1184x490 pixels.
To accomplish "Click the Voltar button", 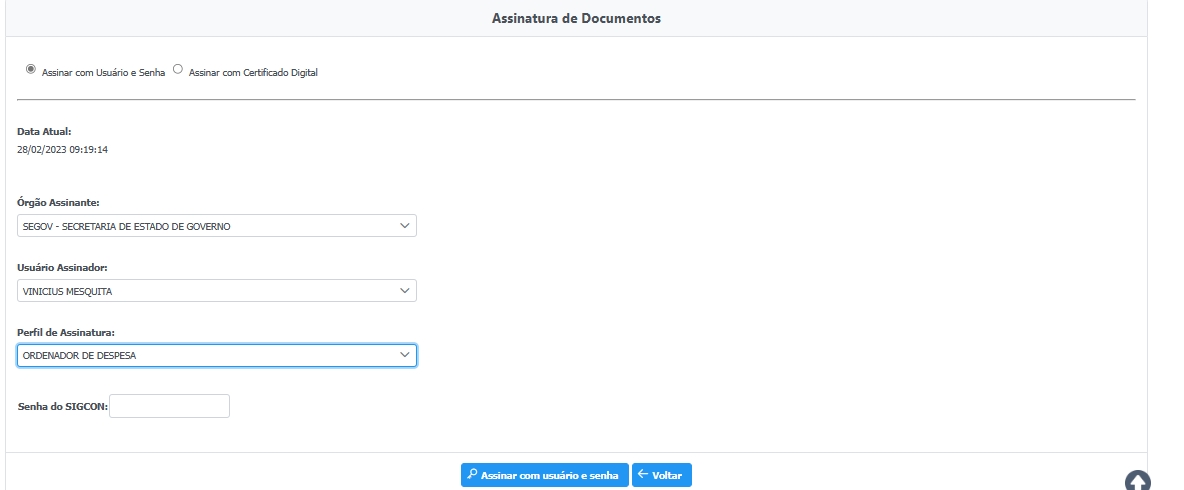I will (x=662, y=475).
